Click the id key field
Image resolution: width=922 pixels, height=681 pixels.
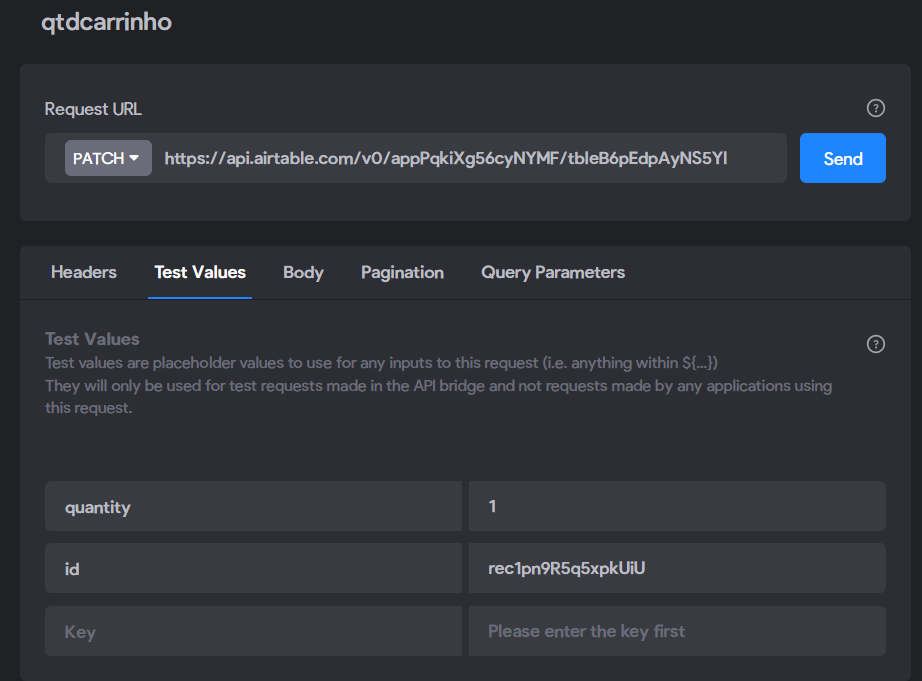[253, 568]
